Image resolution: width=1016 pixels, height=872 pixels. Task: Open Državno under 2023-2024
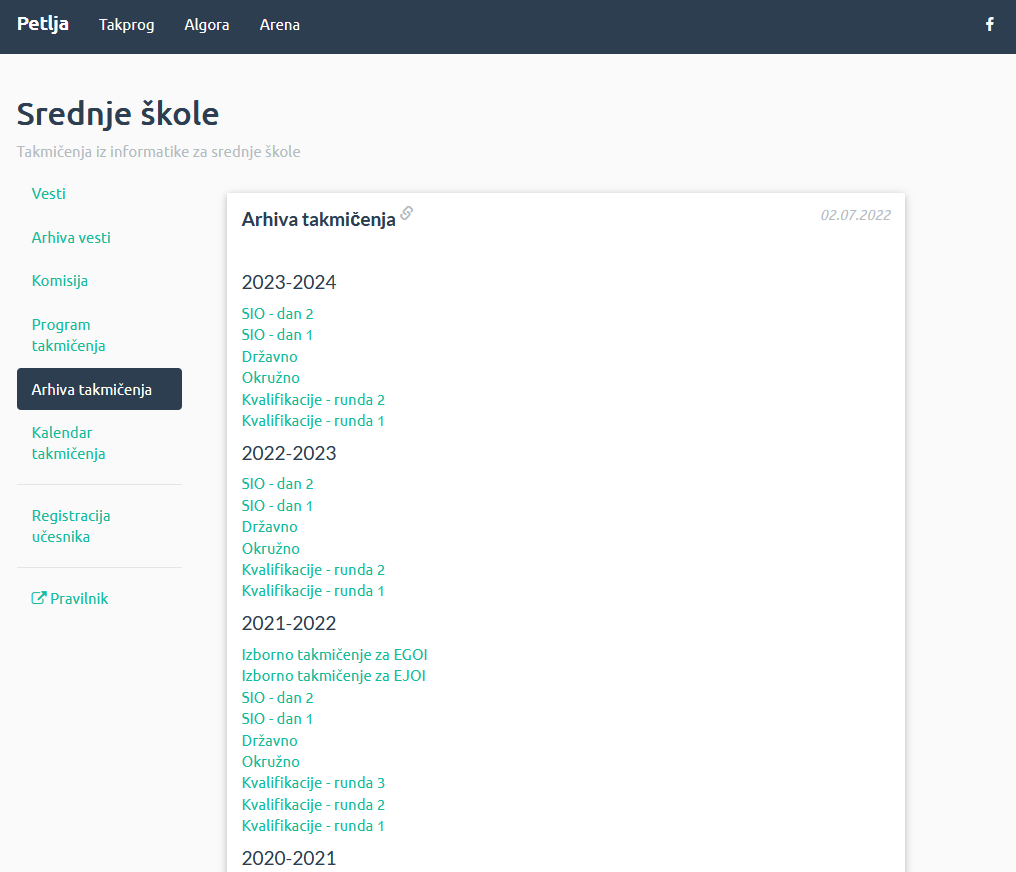click(x=269, y=357)
